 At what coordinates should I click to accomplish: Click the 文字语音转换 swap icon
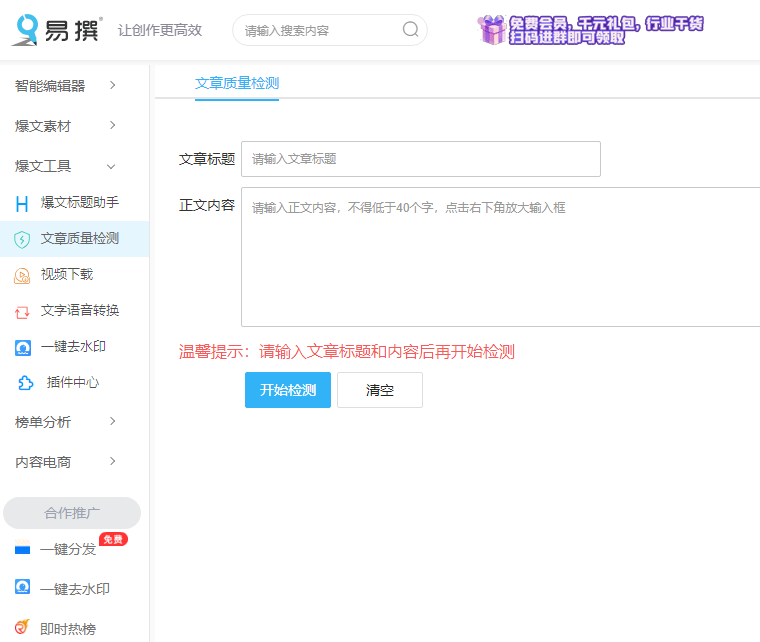pyautogui.click(x=22, y=312)
